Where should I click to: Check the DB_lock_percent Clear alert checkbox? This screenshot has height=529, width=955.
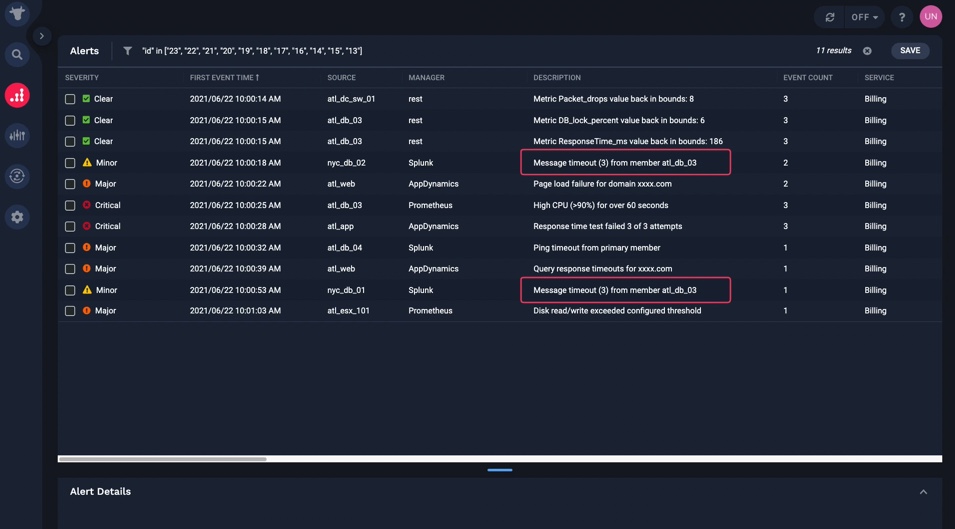point(70,121)
